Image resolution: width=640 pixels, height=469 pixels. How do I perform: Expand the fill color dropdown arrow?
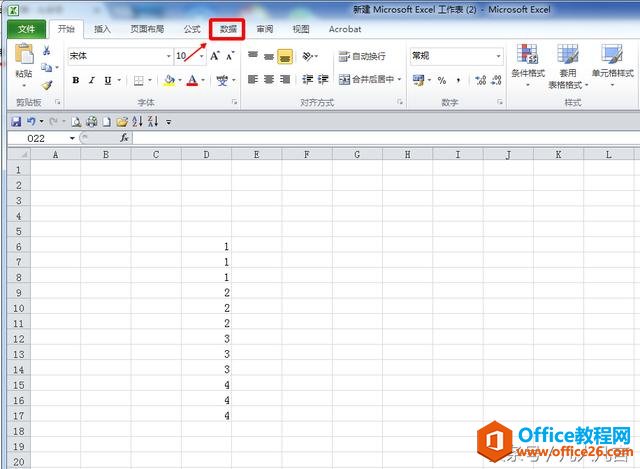180,80
